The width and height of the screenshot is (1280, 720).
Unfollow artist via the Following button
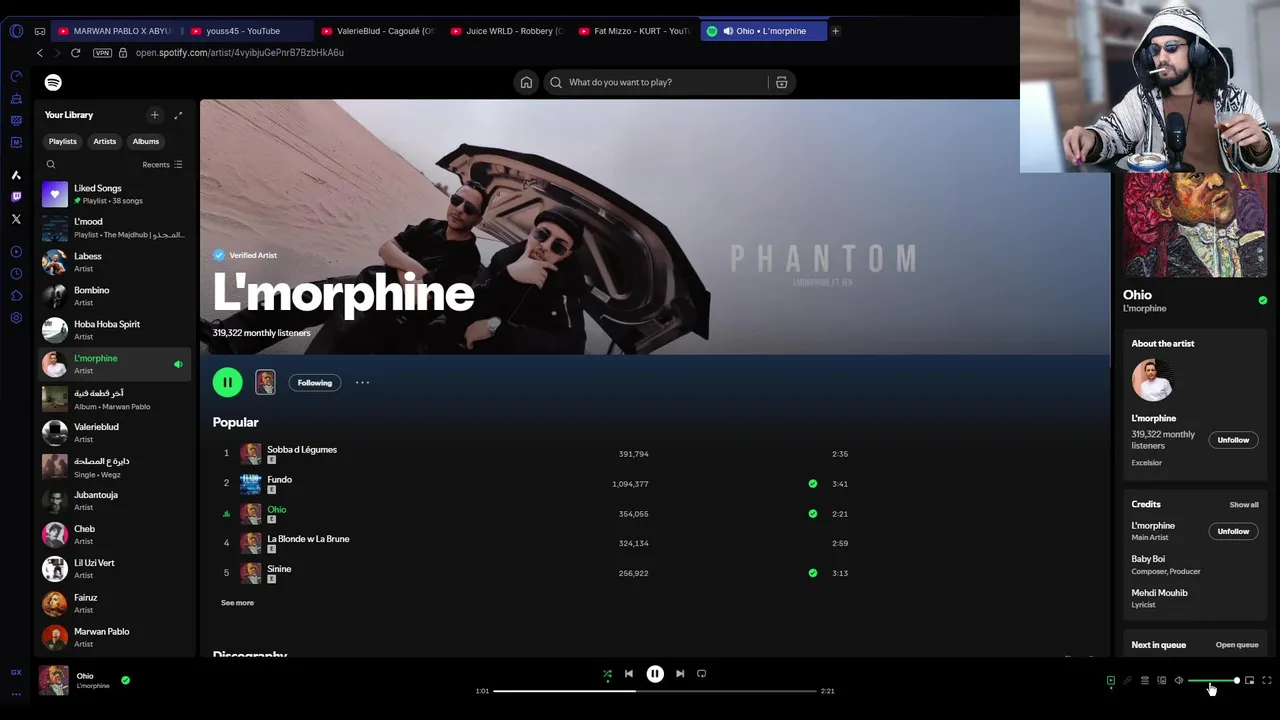[315, 382]
